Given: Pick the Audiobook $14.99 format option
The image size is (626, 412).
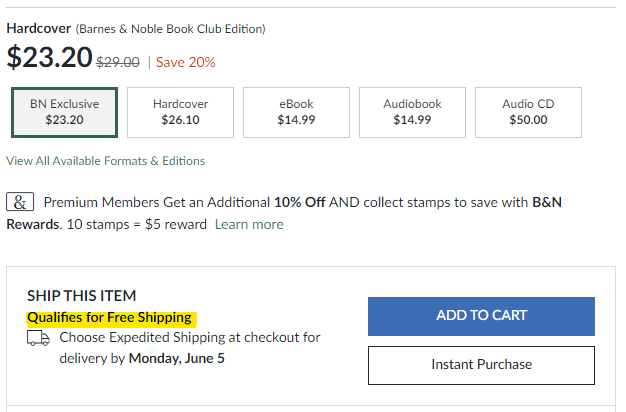Looking at the screenshot, I should (x=412, y=112).
